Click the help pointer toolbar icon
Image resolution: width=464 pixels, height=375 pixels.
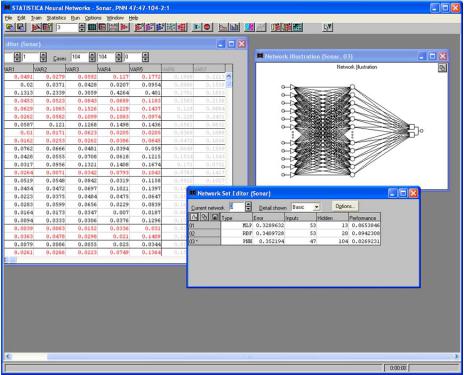tap(328, 27)
